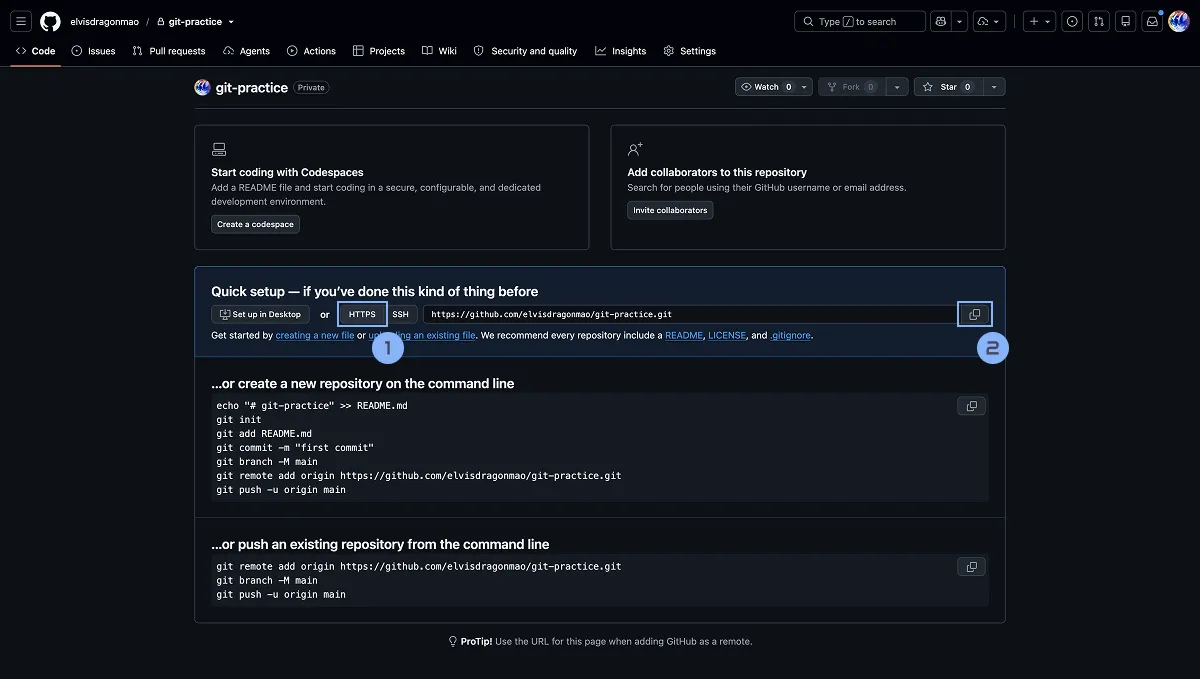Open the notifications inbox icon
Viewport: 1200px width, 679px height.
click(1152, 21)
